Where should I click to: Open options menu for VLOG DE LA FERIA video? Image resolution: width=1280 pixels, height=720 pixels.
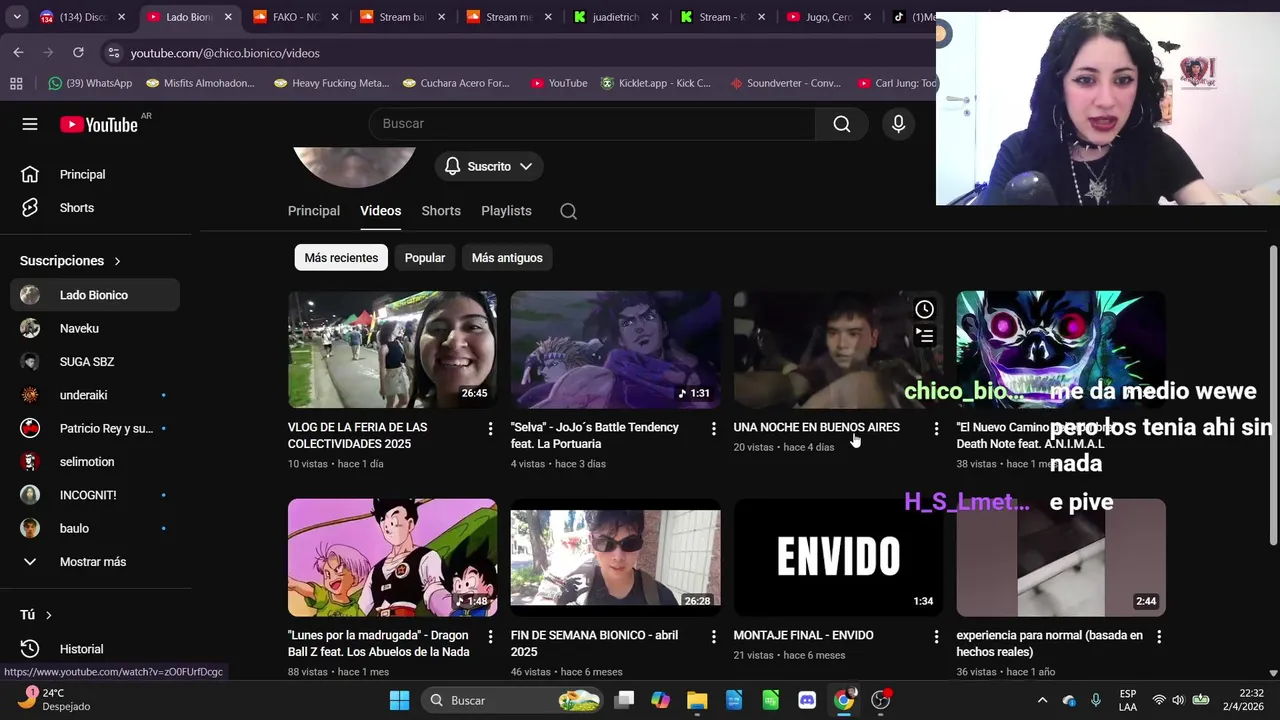[490, 428]
